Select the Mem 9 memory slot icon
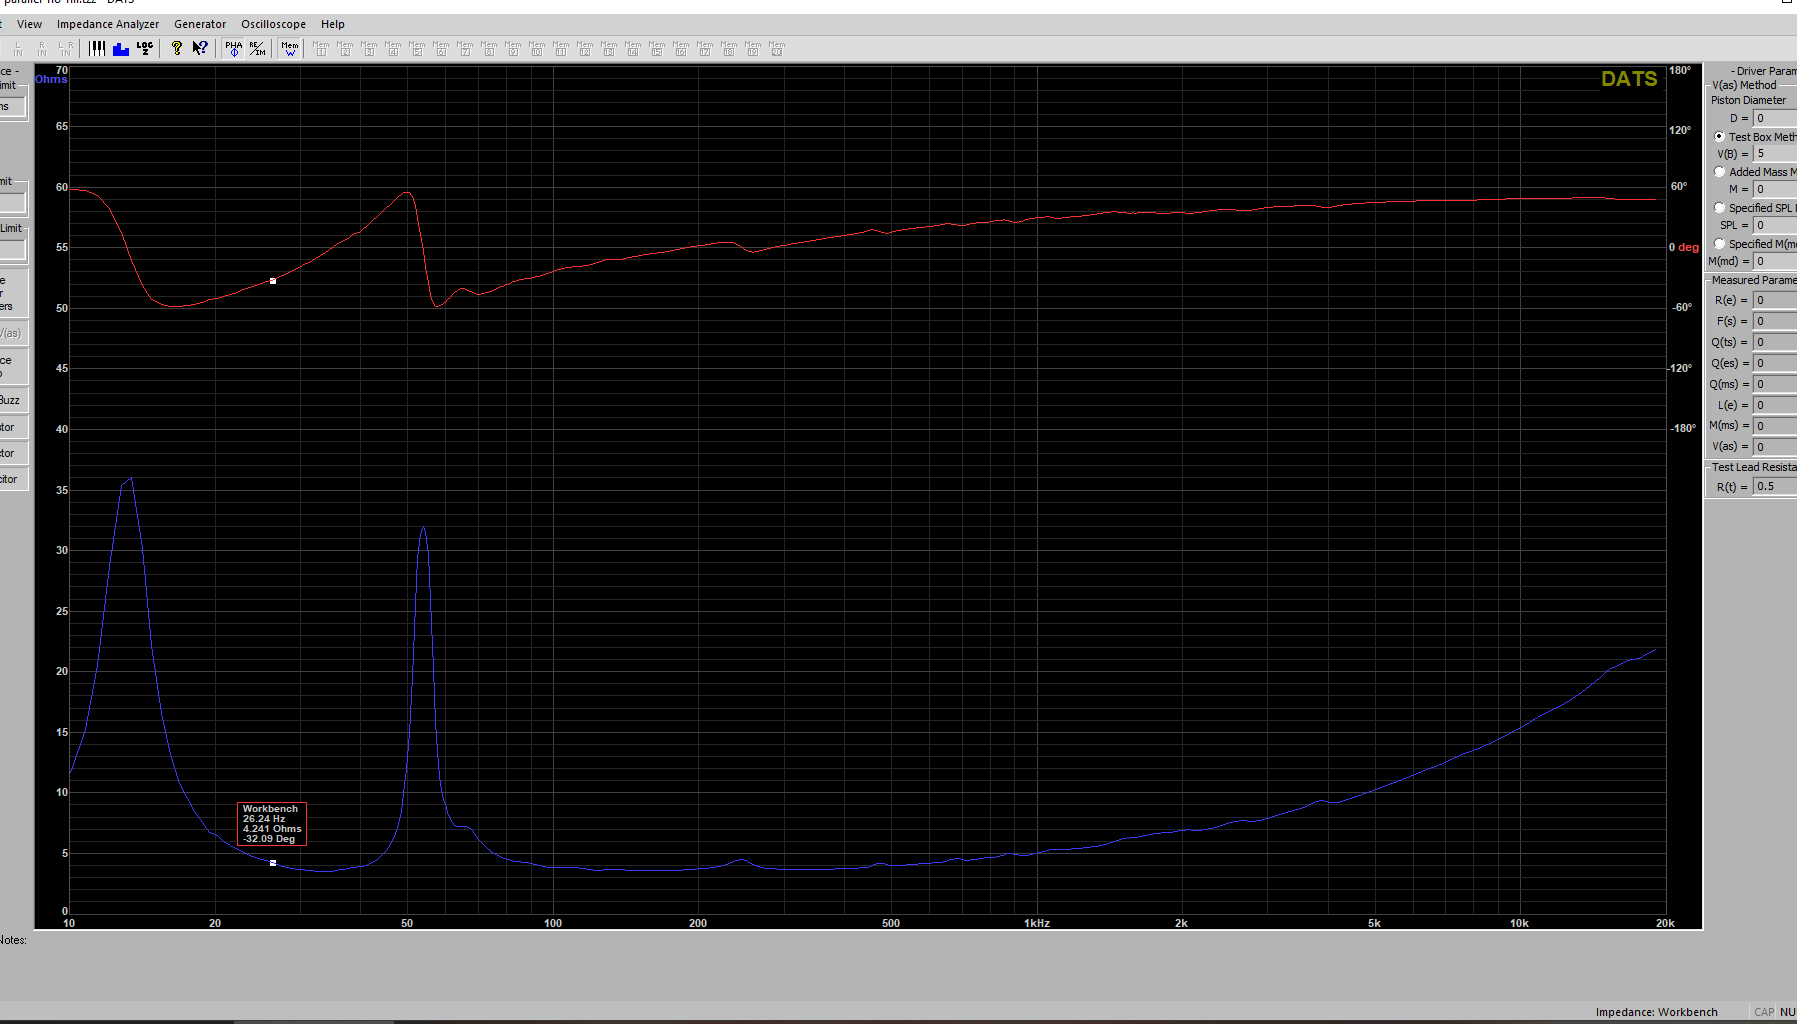 tap(513, 48)
